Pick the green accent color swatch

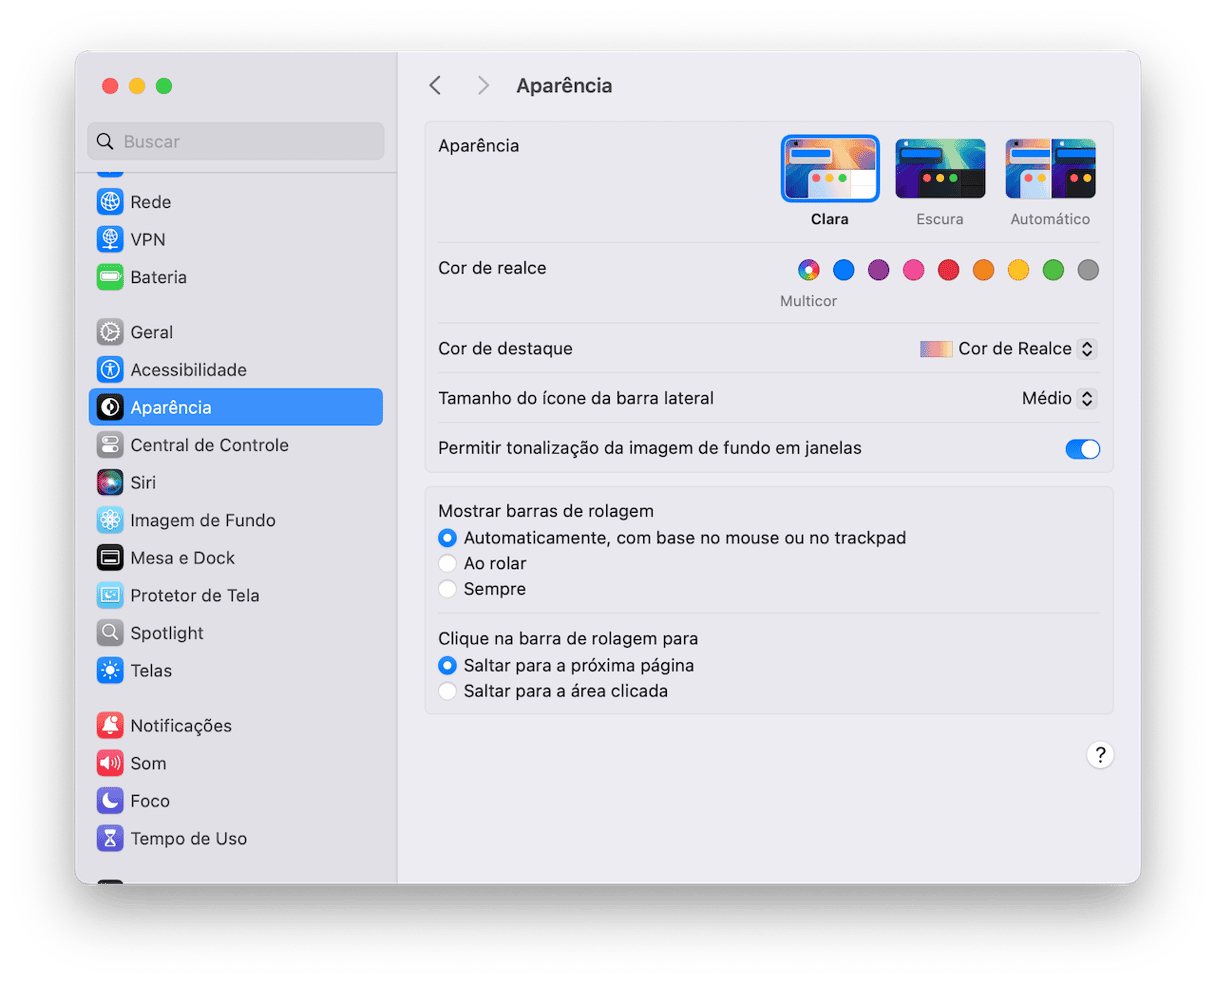click(x=1053, y=270)
